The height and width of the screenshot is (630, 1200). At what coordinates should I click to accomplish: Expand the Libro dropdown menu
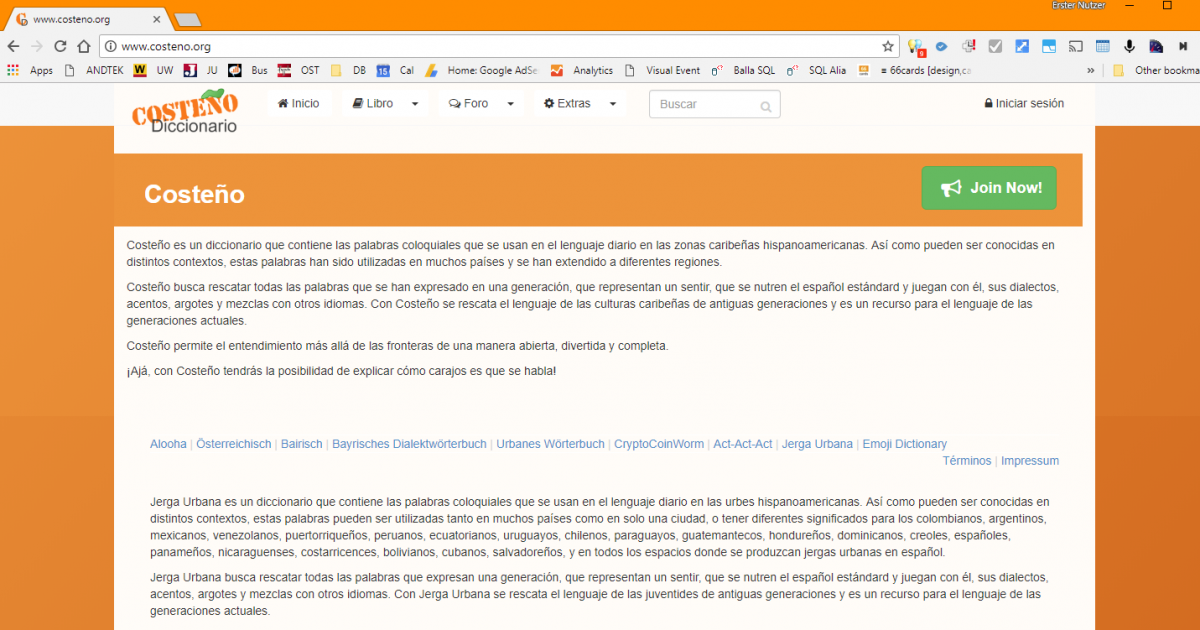click(384, 103)
